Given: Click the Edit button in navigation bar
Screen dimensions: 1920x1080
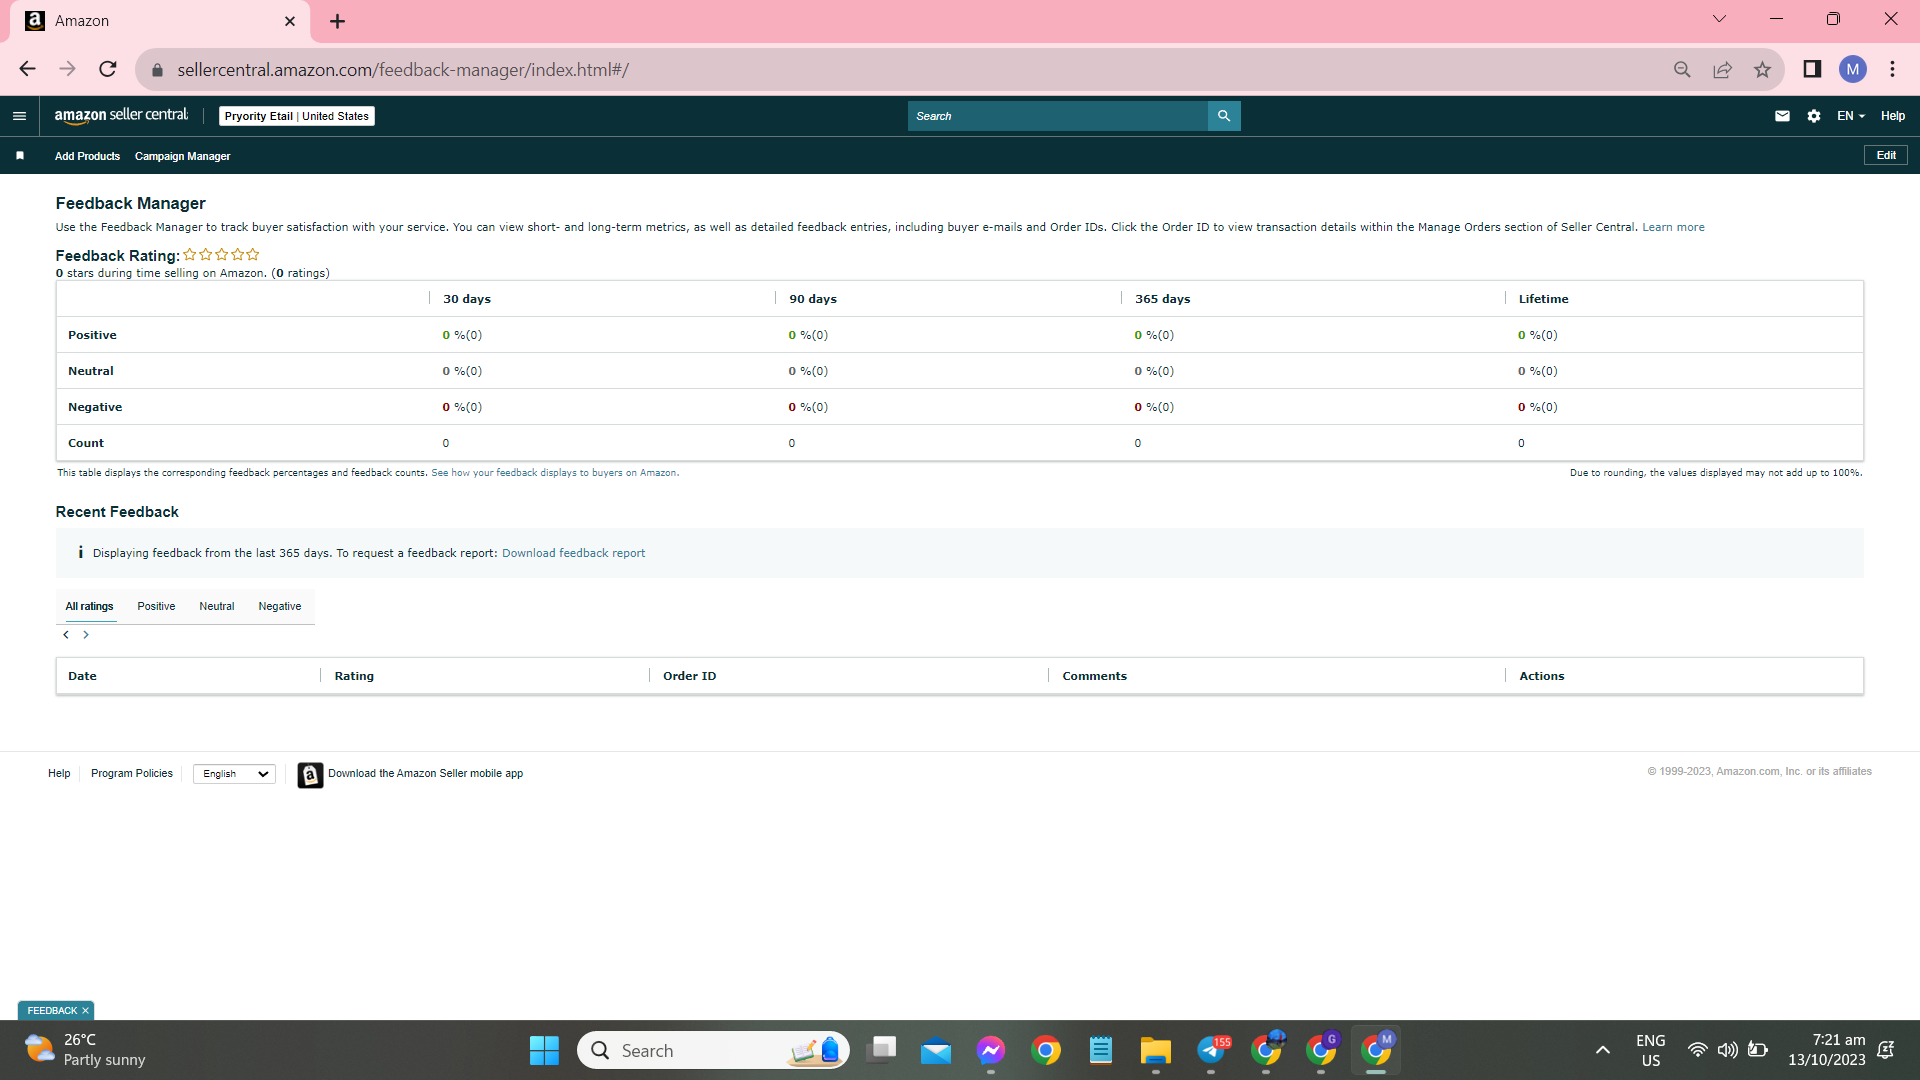Looking at the screenshot, I should tap(1886, 155).
